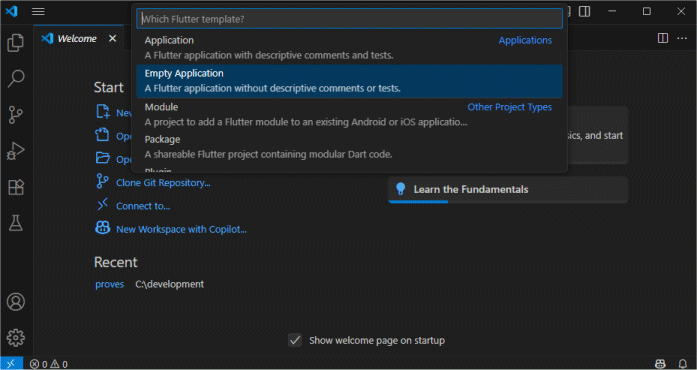Click the Applications group label
Image resolution: width=697 pixels, height=370 pixels.
[525, 40]
